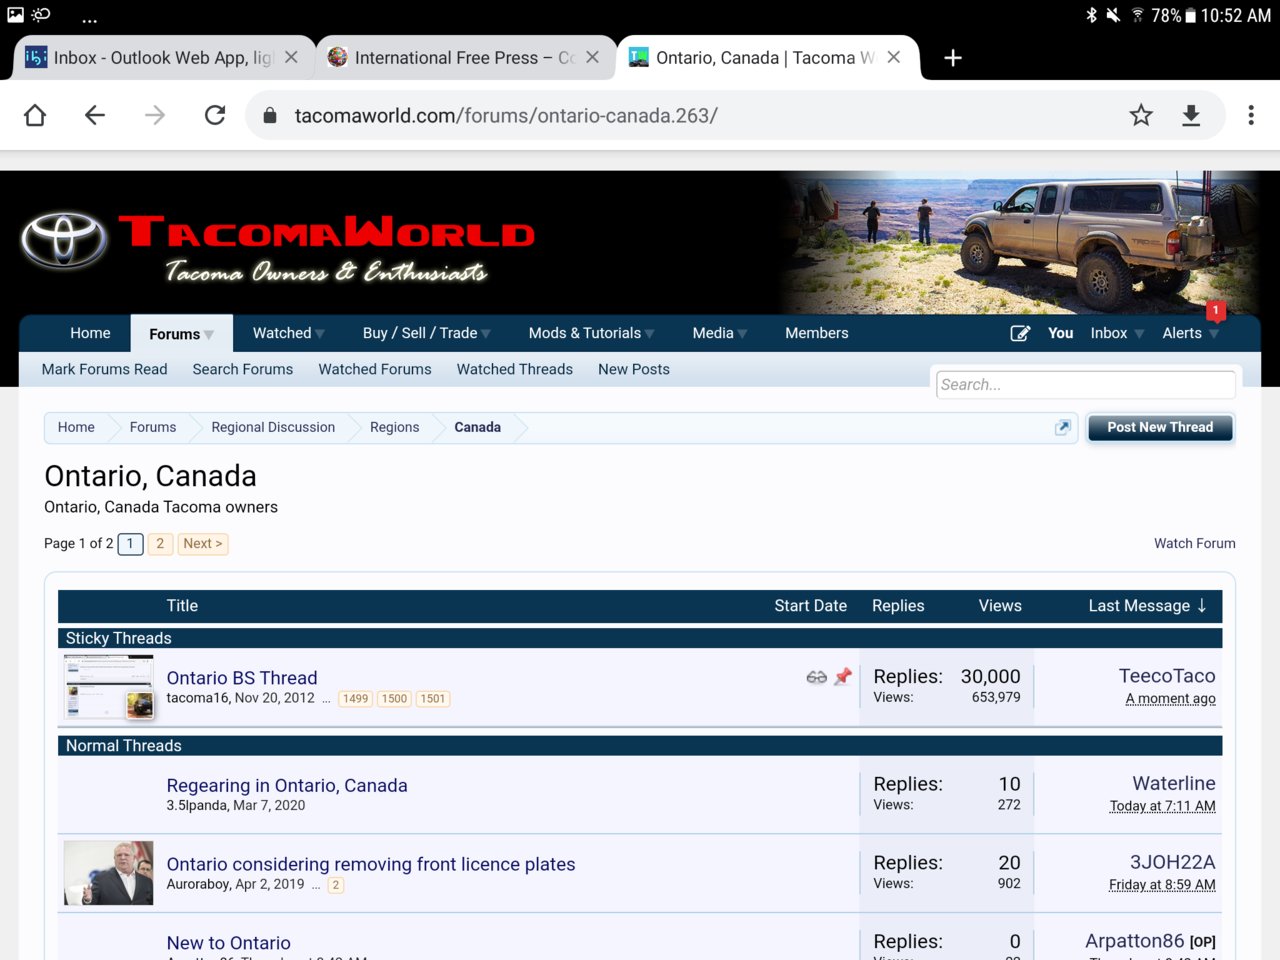This screenshot has width=1280, height=960.
Task: Open Ontario BS Thread thumbnail
Action: [x=109, y=687]
